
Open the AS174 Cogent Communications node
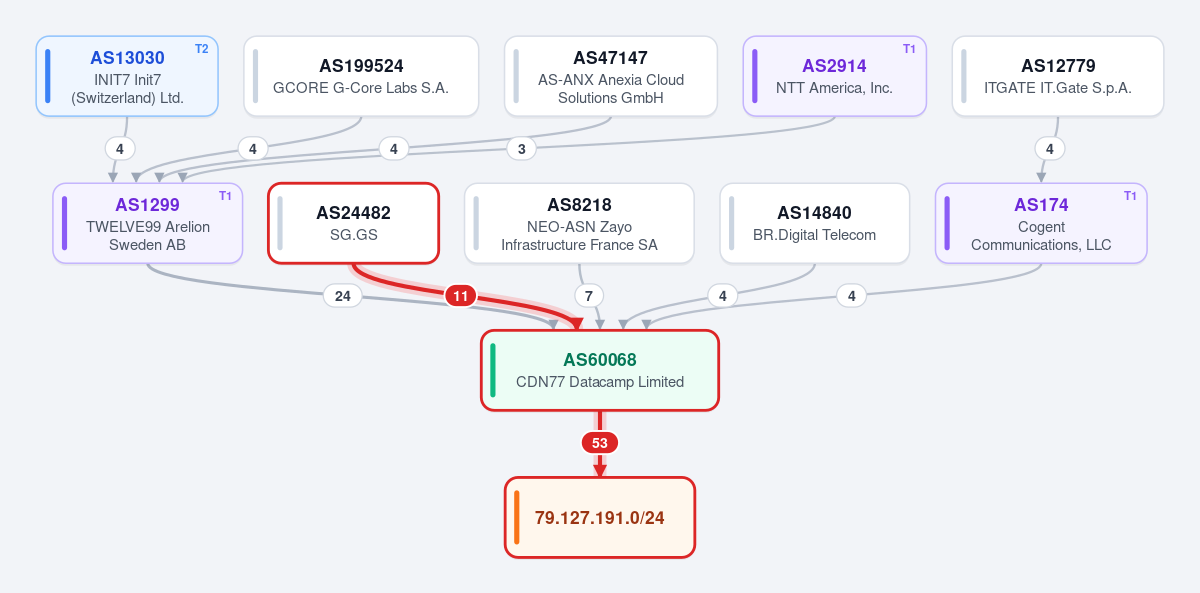click(x=1041, y=223)
